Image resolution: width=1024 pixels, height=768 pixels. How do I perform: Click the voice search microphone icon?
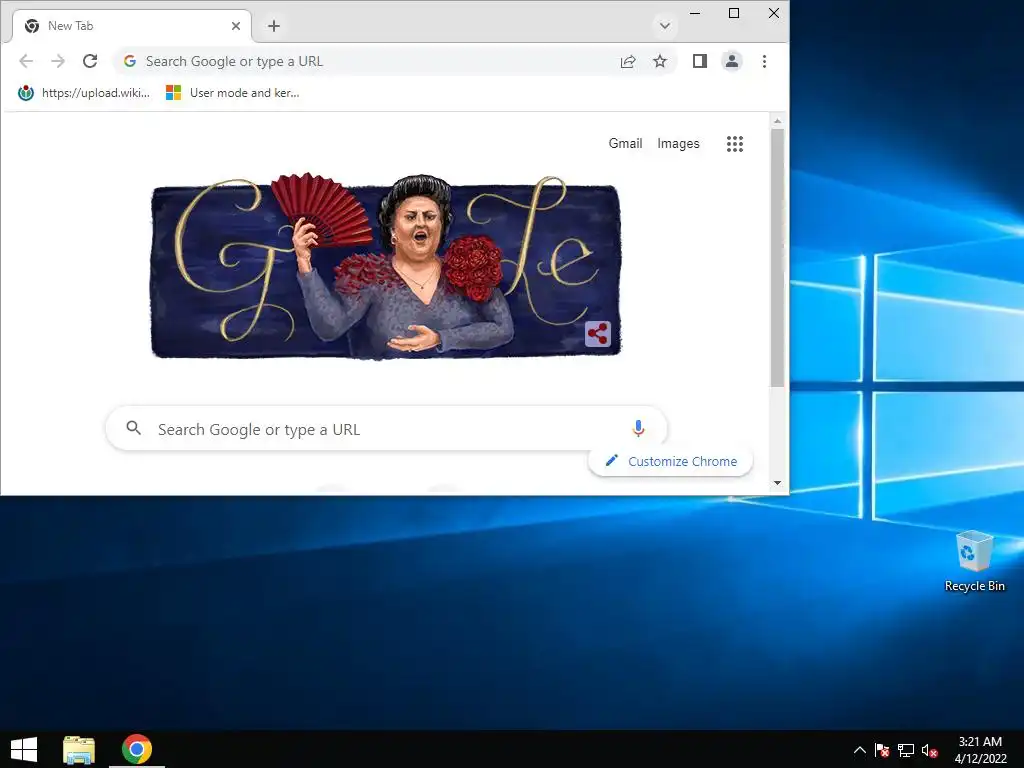[639, 428]
